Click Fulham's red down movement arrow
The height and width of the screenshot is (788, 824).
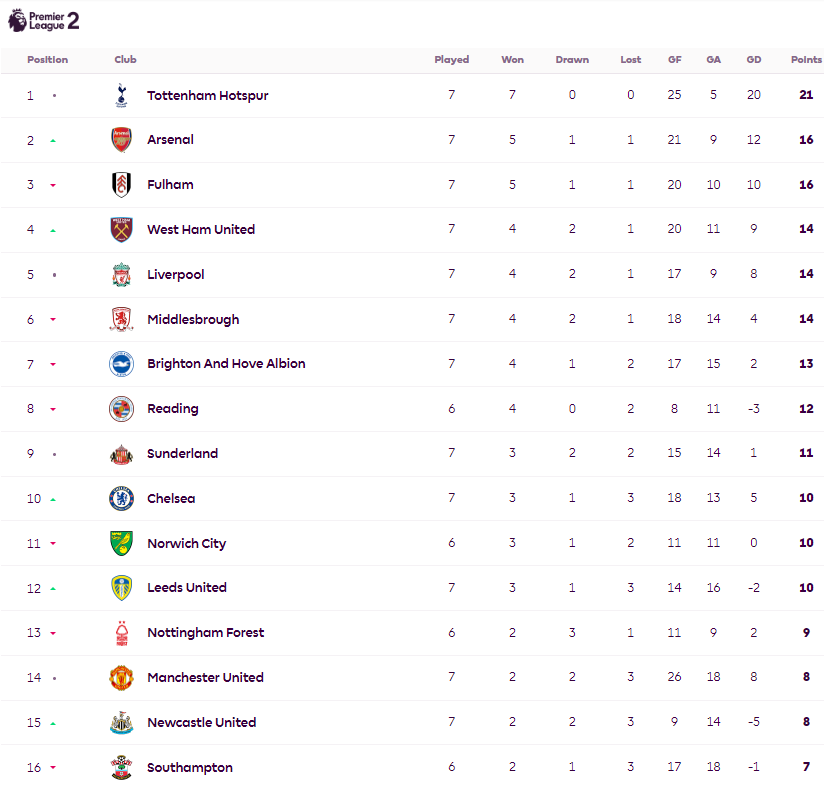53,185
